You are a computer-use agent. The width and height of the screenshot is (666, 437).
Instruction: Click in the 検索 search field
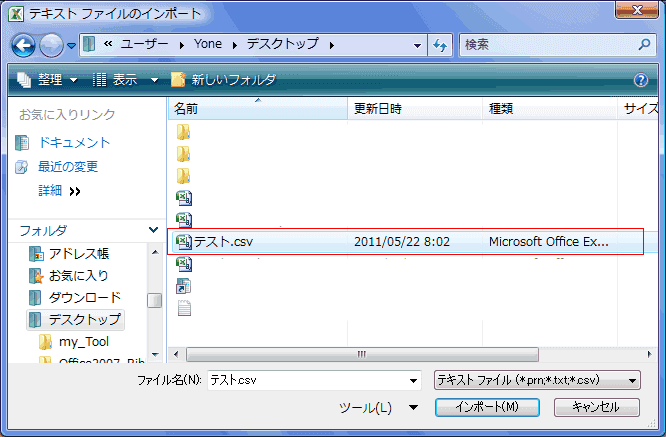(559, 45)
